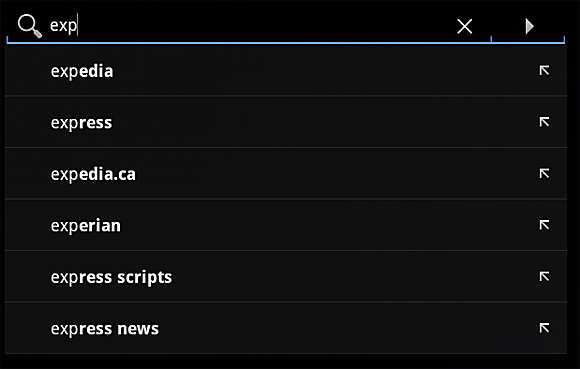The image size is (580, 369).
Task: Select the 'expedia' suggestion
Action: (82, 71)
